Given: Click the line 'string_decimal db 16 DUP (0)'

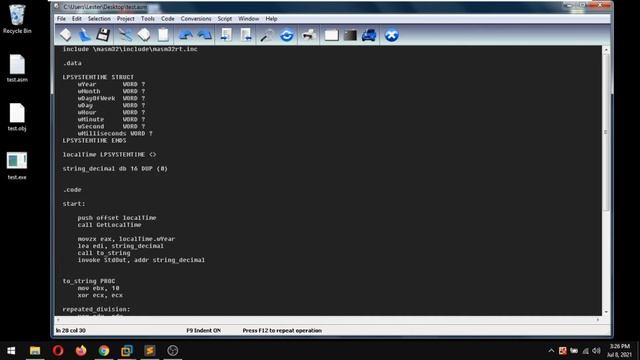Looking at the screenshot, I should [x=115, y=169].
